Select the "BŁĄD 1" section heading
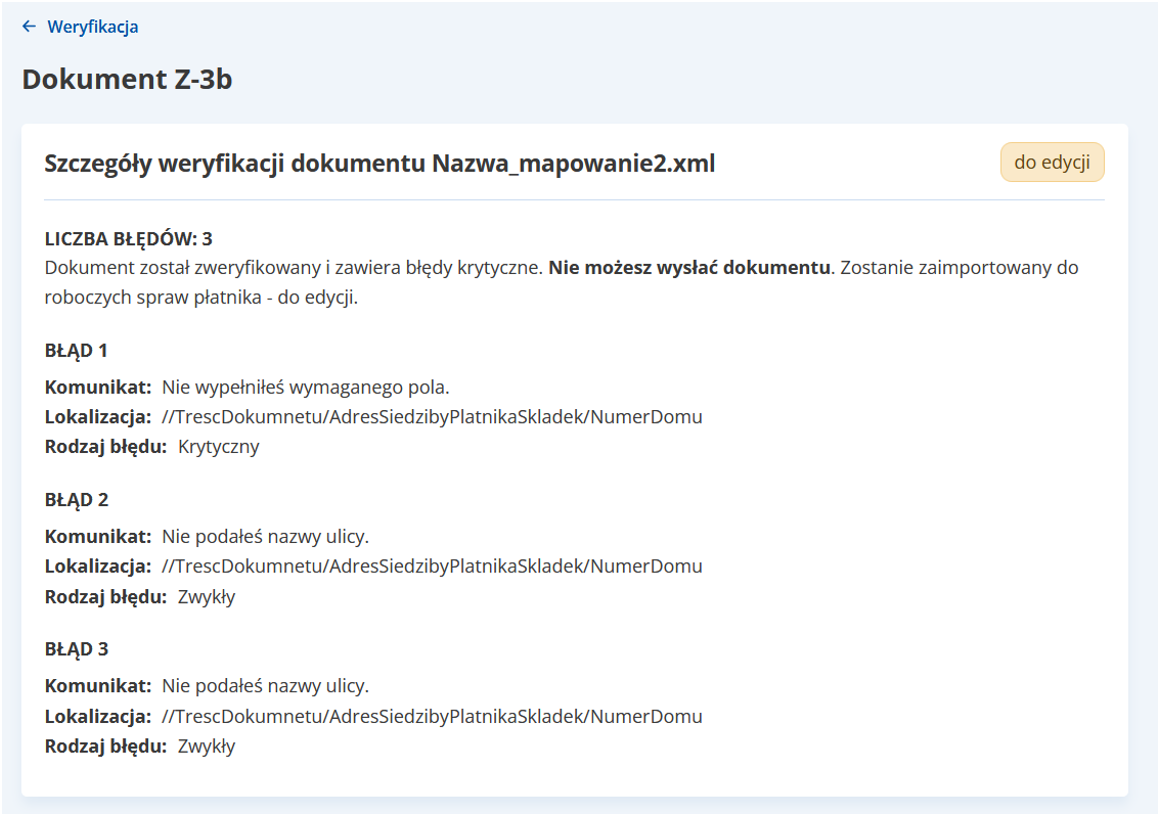The image size is (1161, 817). pos(76,350)
